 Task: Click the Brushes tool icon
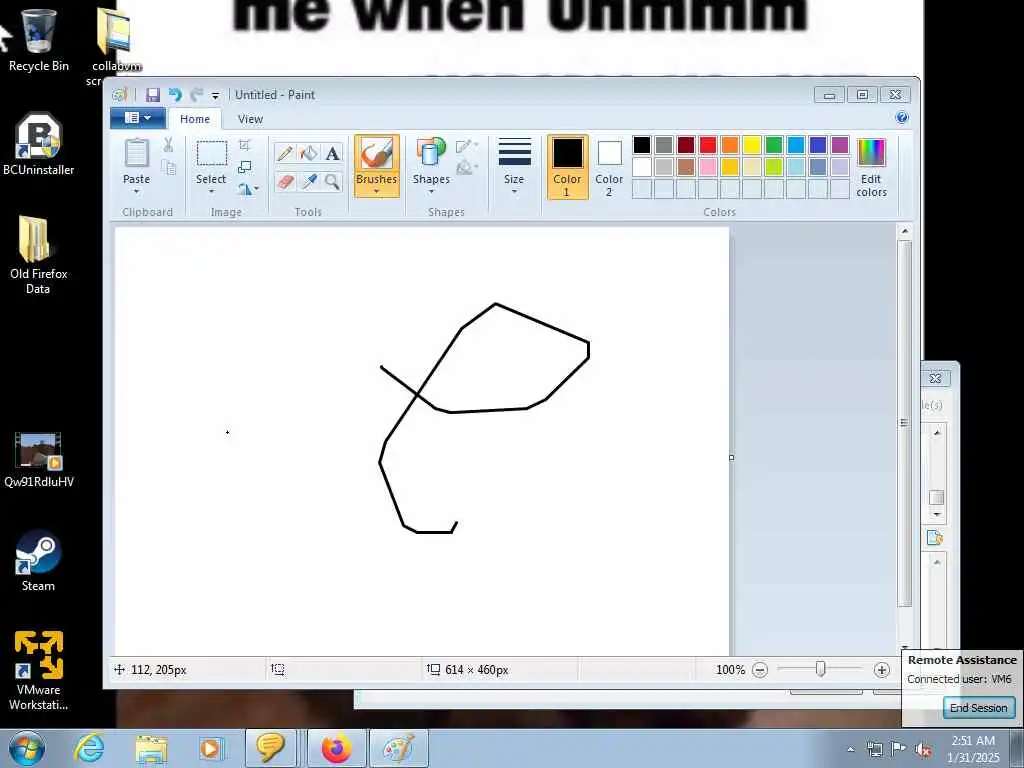tap(377, 154)
